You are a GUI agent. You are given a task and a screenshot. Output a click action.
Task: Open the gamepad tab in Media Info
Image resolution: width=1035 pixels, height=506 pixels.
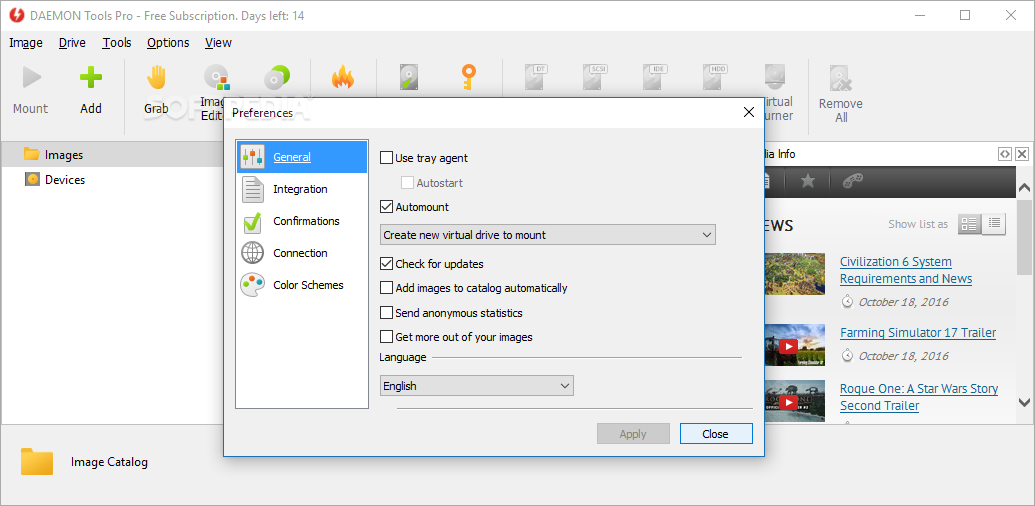point(852,181)
